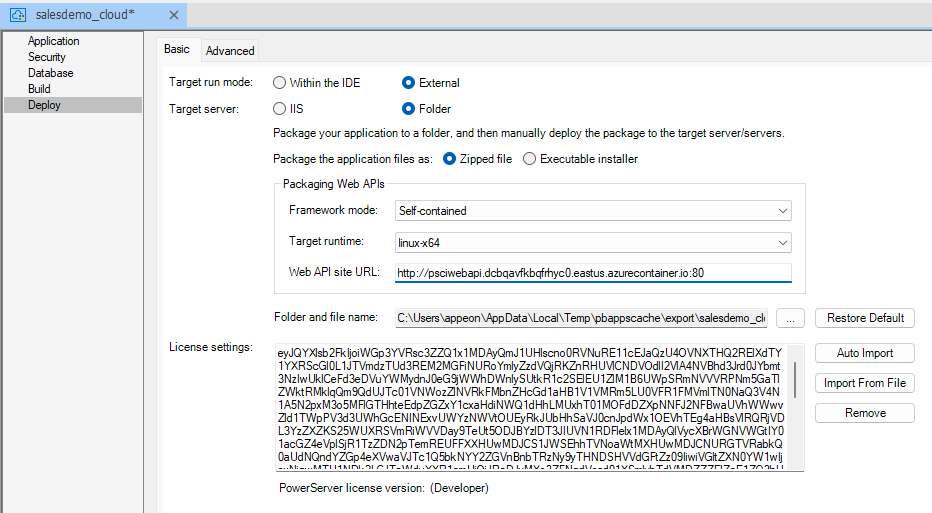The image size is (932, 513).
Task: Click the 'License settings:' label
Action: 210,347
